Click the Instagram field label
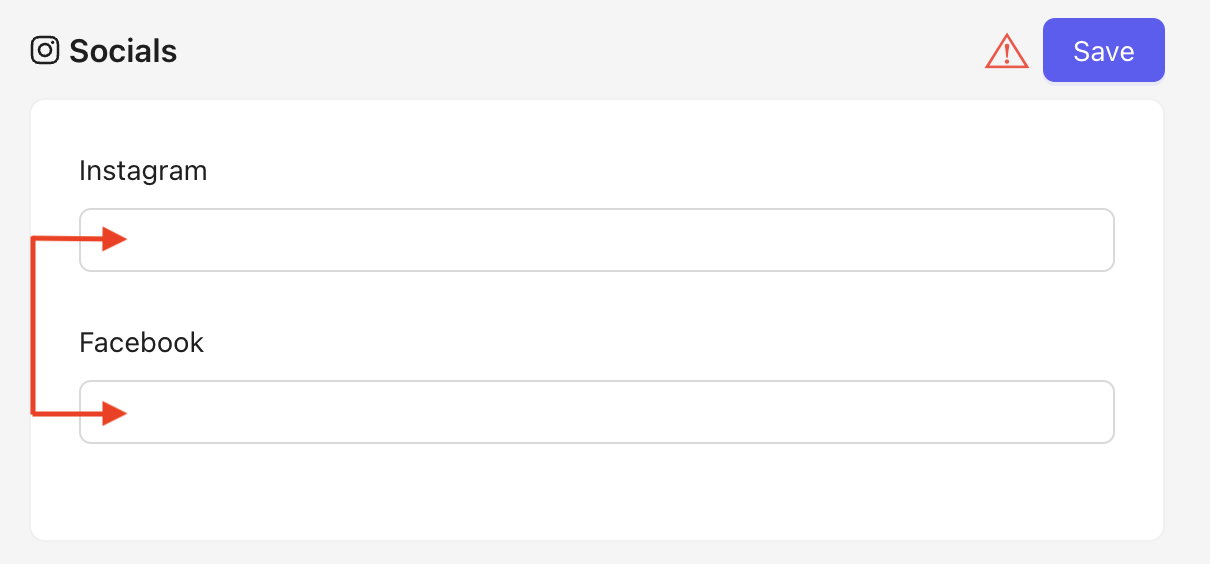The height and width of the screenshot is (564, 1210). (143, 171)
